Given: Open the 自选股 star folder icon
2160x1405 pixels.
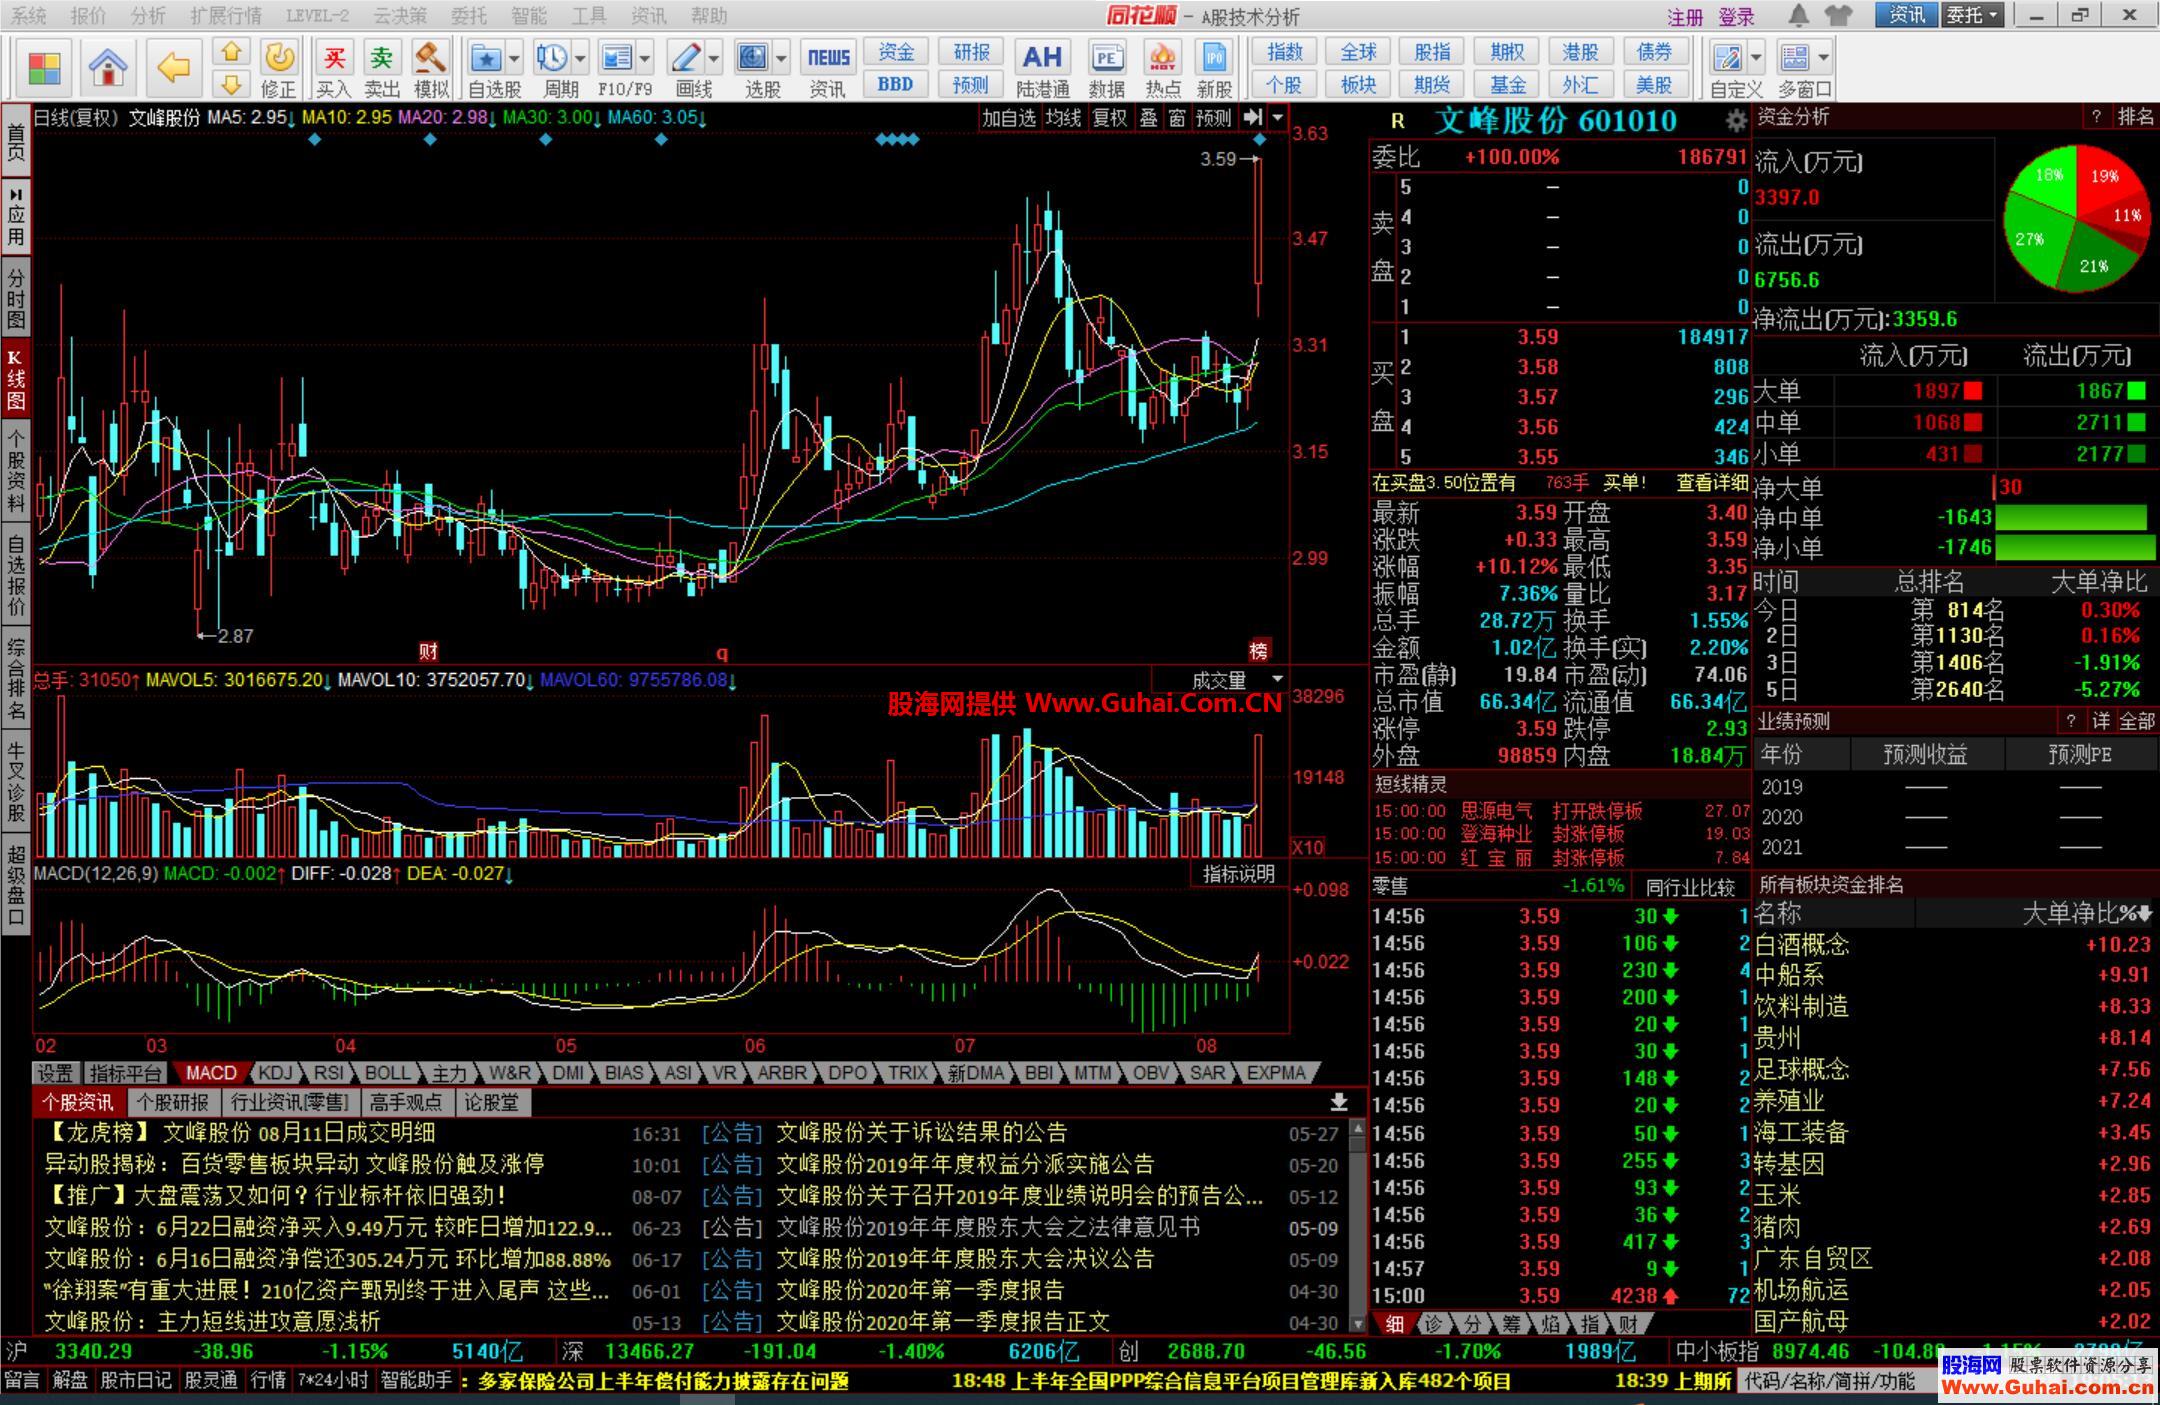Looking at the screenshot, I should 486,57.
